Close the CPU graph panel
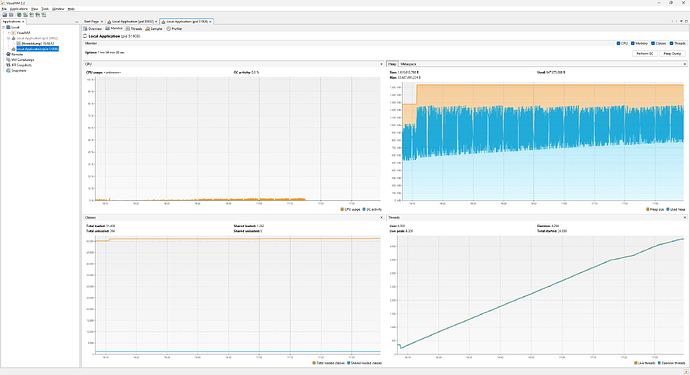The image size is (690, 375). pyautogui.click(x=381, y=64)
